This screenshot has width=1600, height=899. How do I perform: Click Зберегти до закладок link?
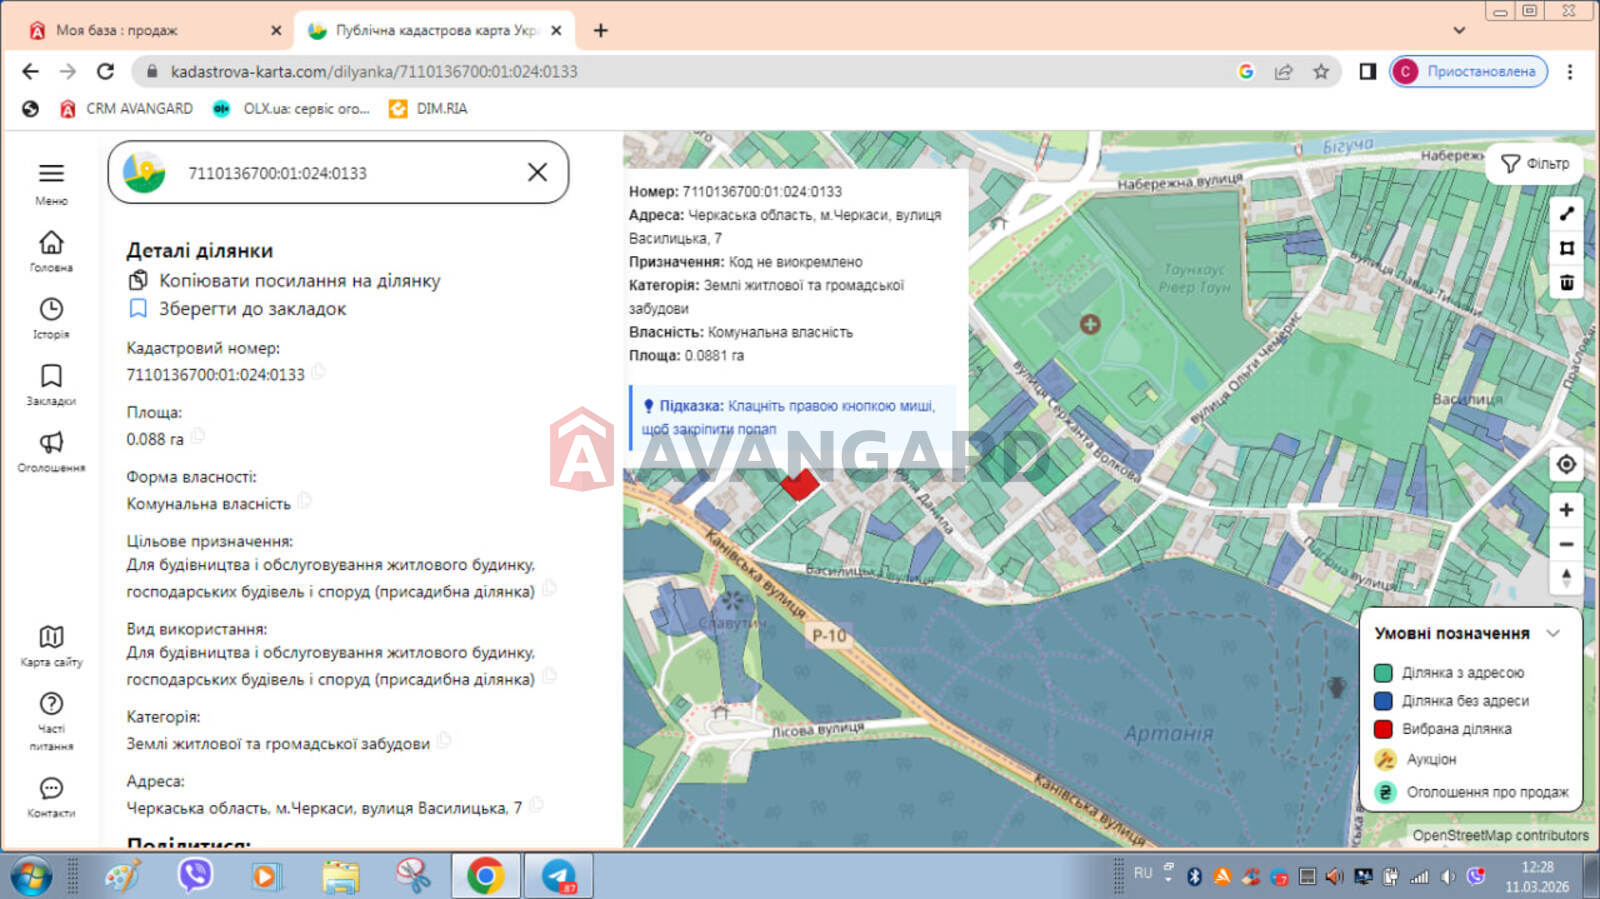(x=252, y=309)
